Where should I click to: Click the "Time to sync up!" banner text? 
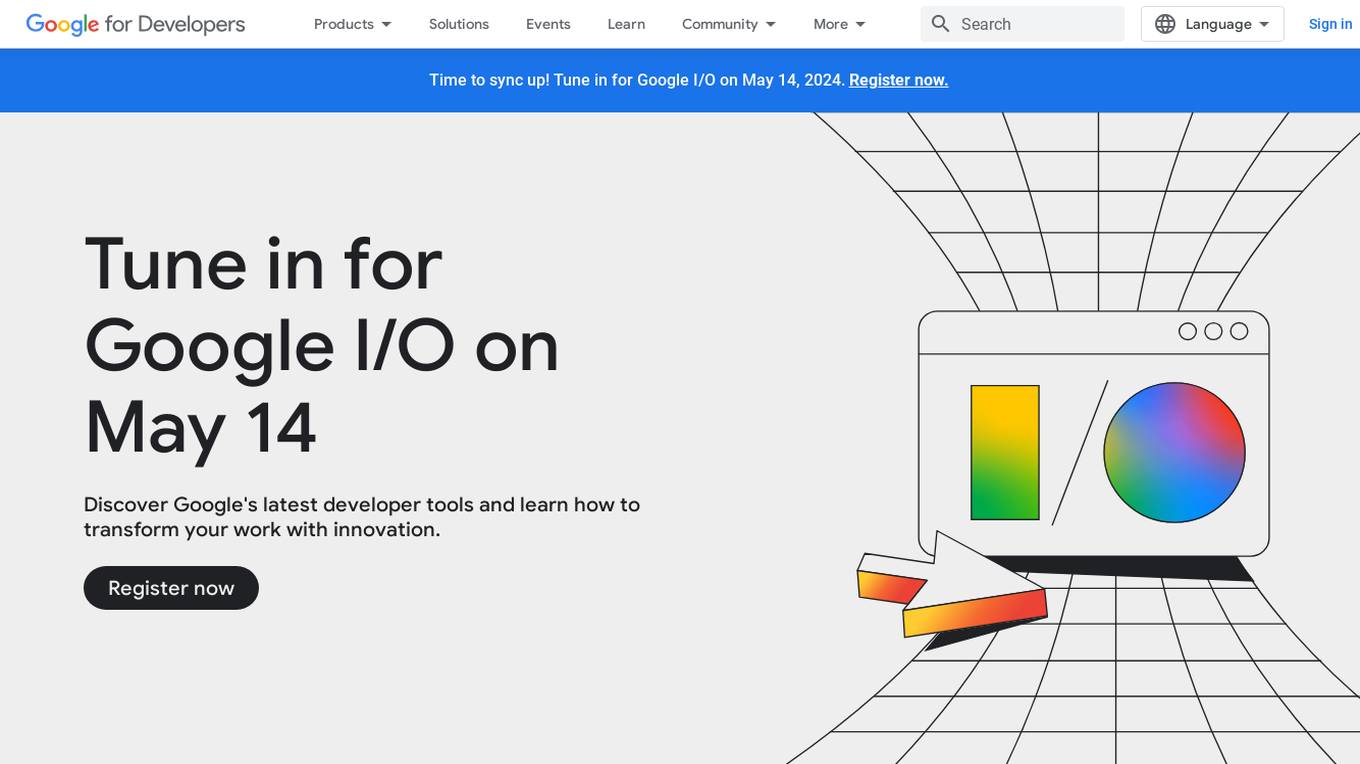pyautogui.click(x=637, y=80)
